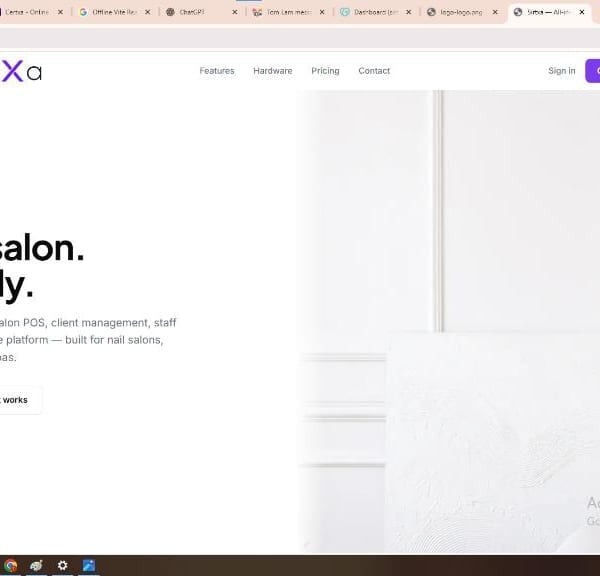Close the Offline Vite tab
This screenshot has width=600, height=576.
click(x=148, y=12)
